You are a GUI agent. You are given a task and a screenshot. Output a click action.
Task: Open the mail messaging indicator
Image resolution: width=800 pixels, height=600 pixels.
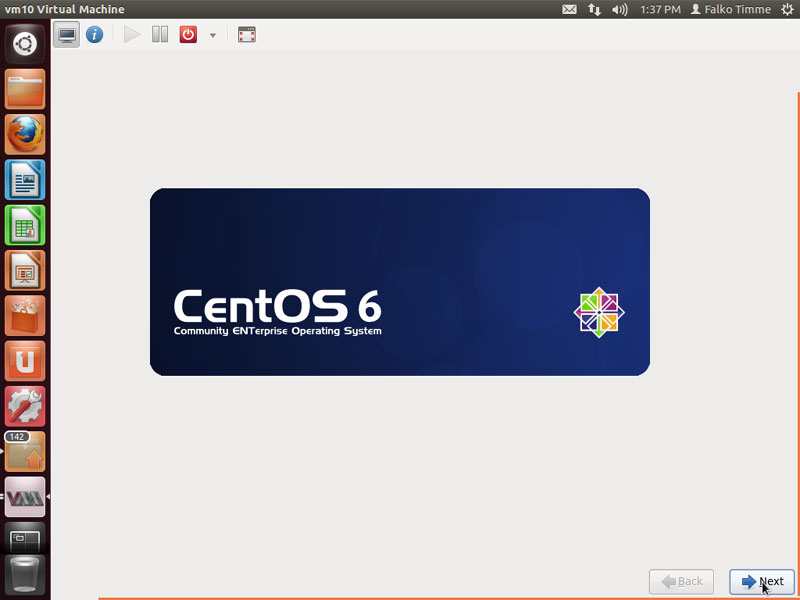tap(569, 9)
